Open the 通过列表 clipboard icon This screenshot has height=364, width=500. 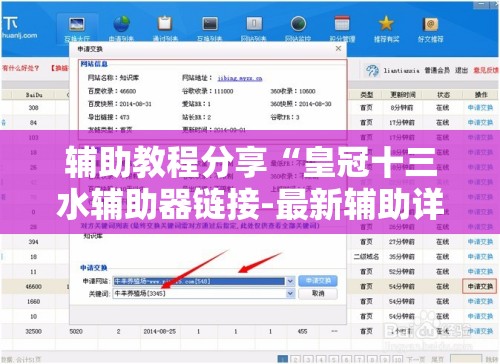coord(165,24)
